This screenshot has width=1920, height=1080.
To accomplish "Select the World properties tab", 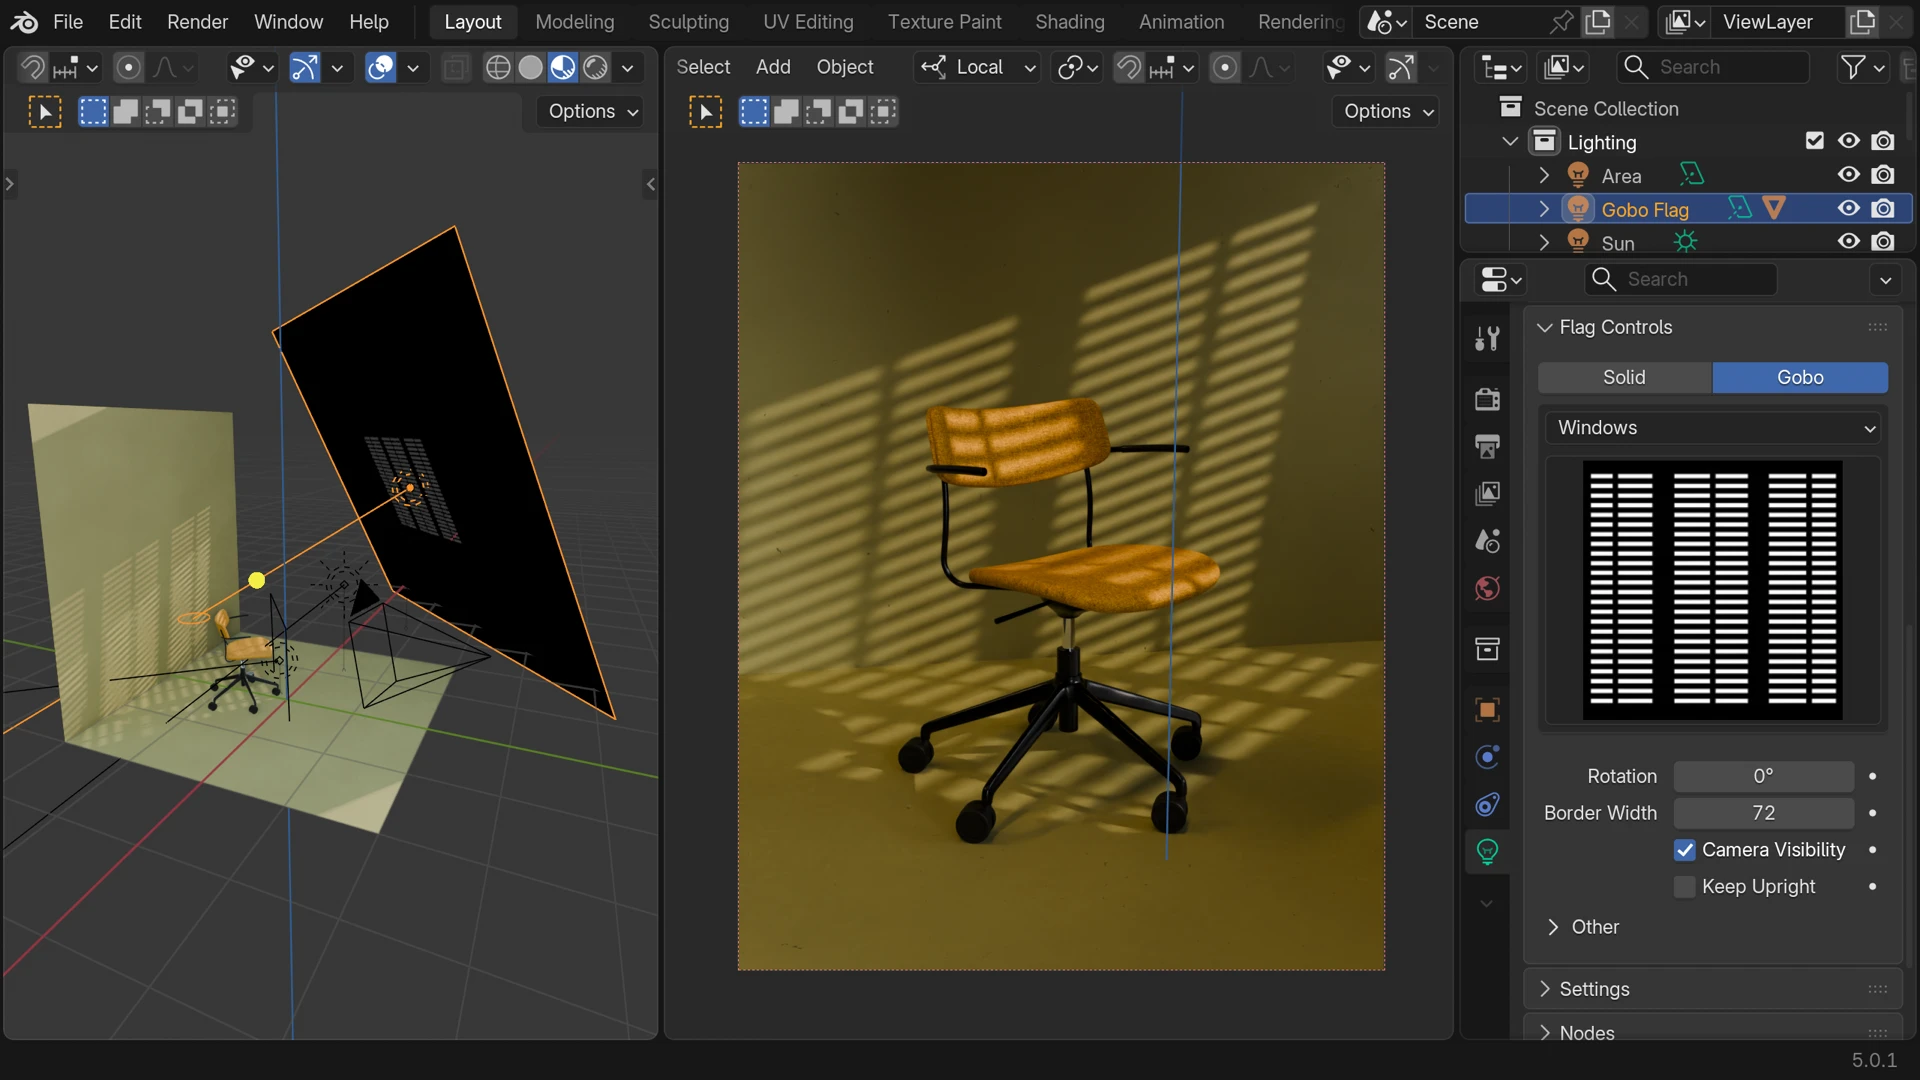I will pos(1487,589).
